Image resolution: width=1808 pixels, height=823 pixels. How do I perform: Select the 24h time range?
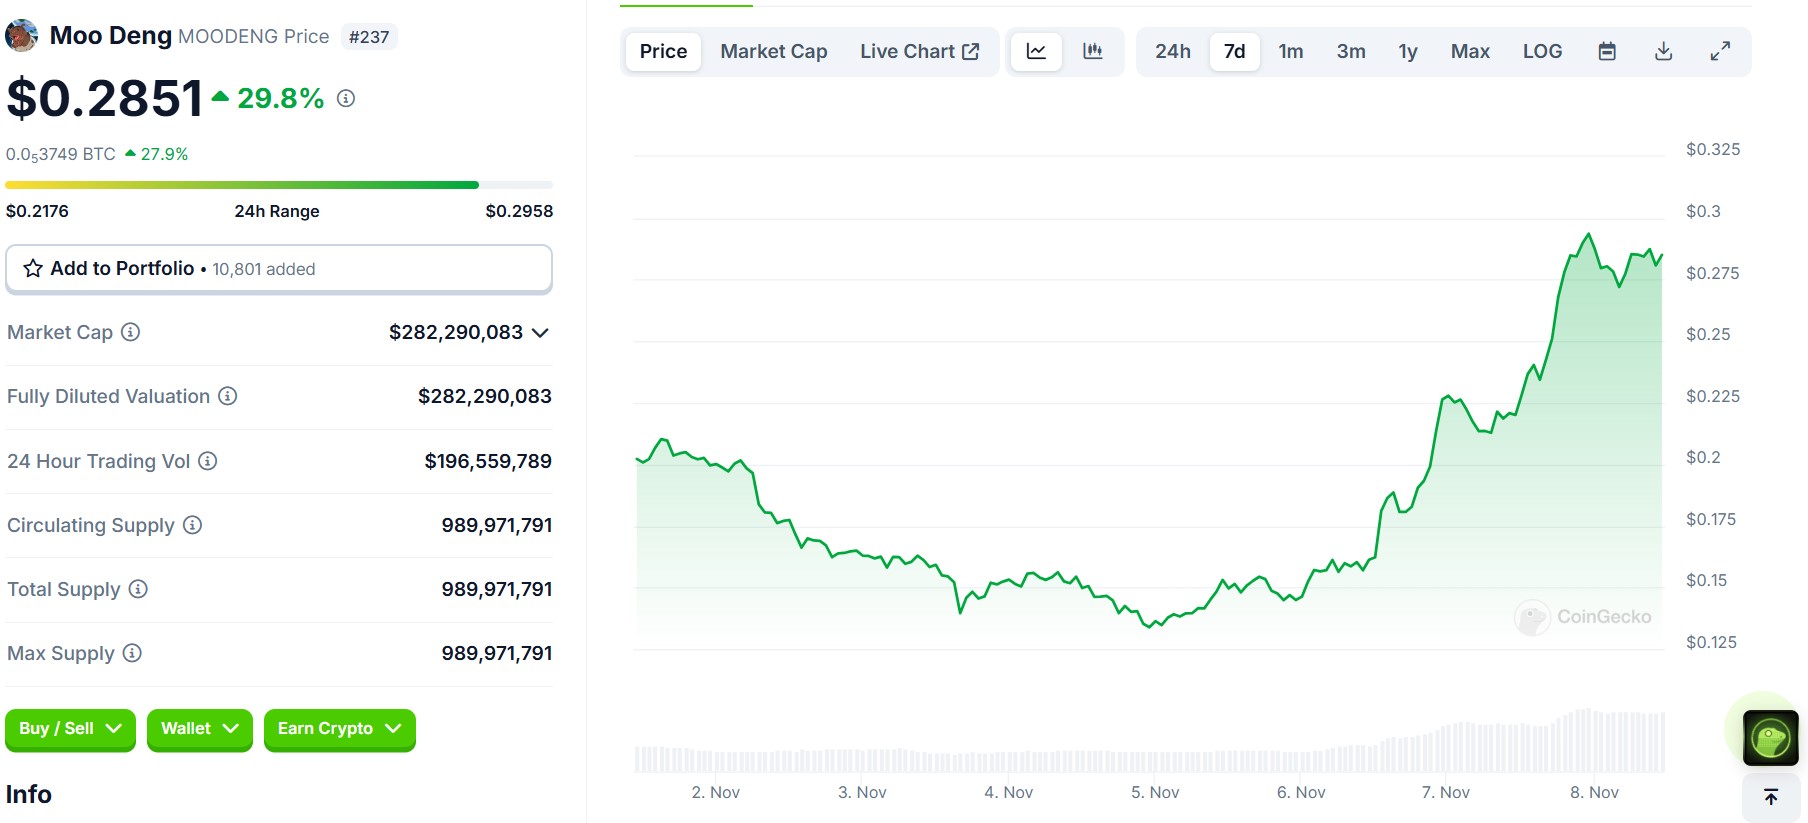tap(1173, 51)
